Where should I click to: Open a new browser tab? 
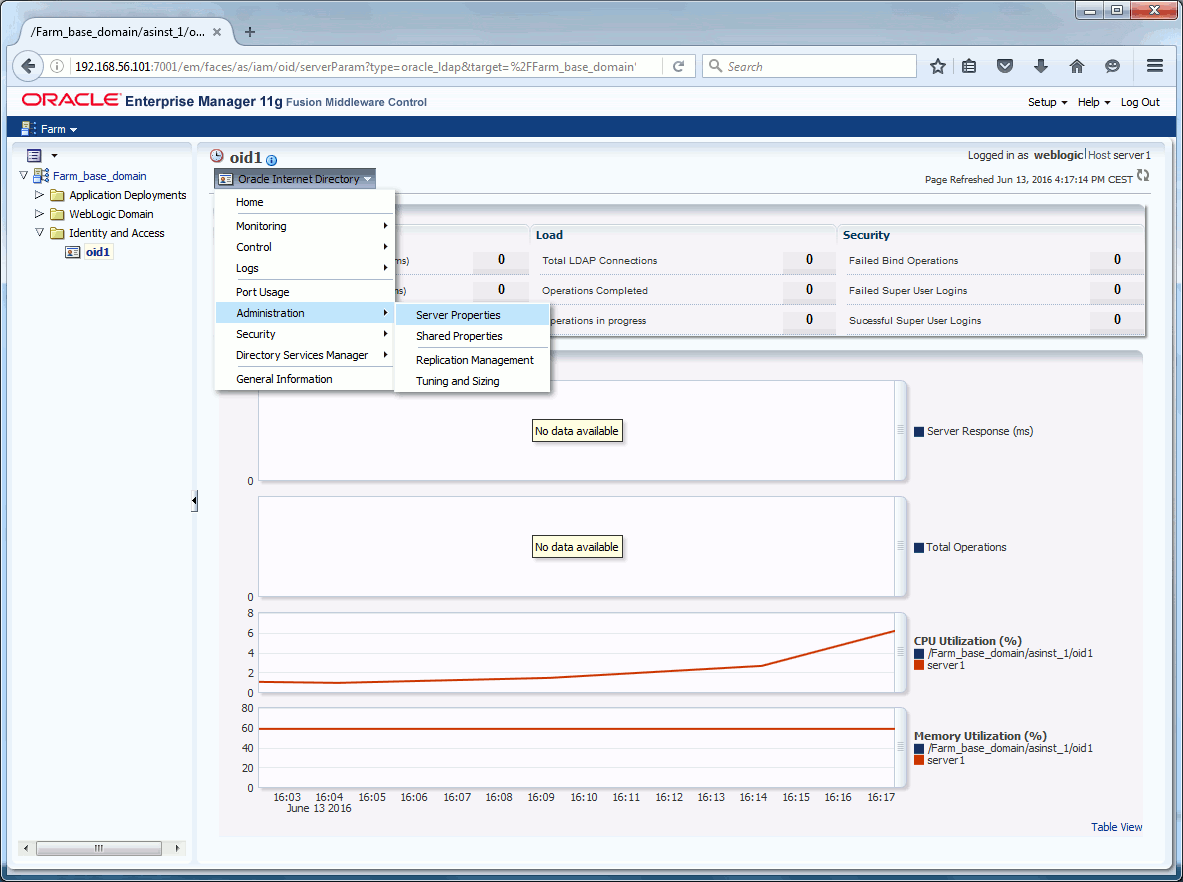click(250, 32)
